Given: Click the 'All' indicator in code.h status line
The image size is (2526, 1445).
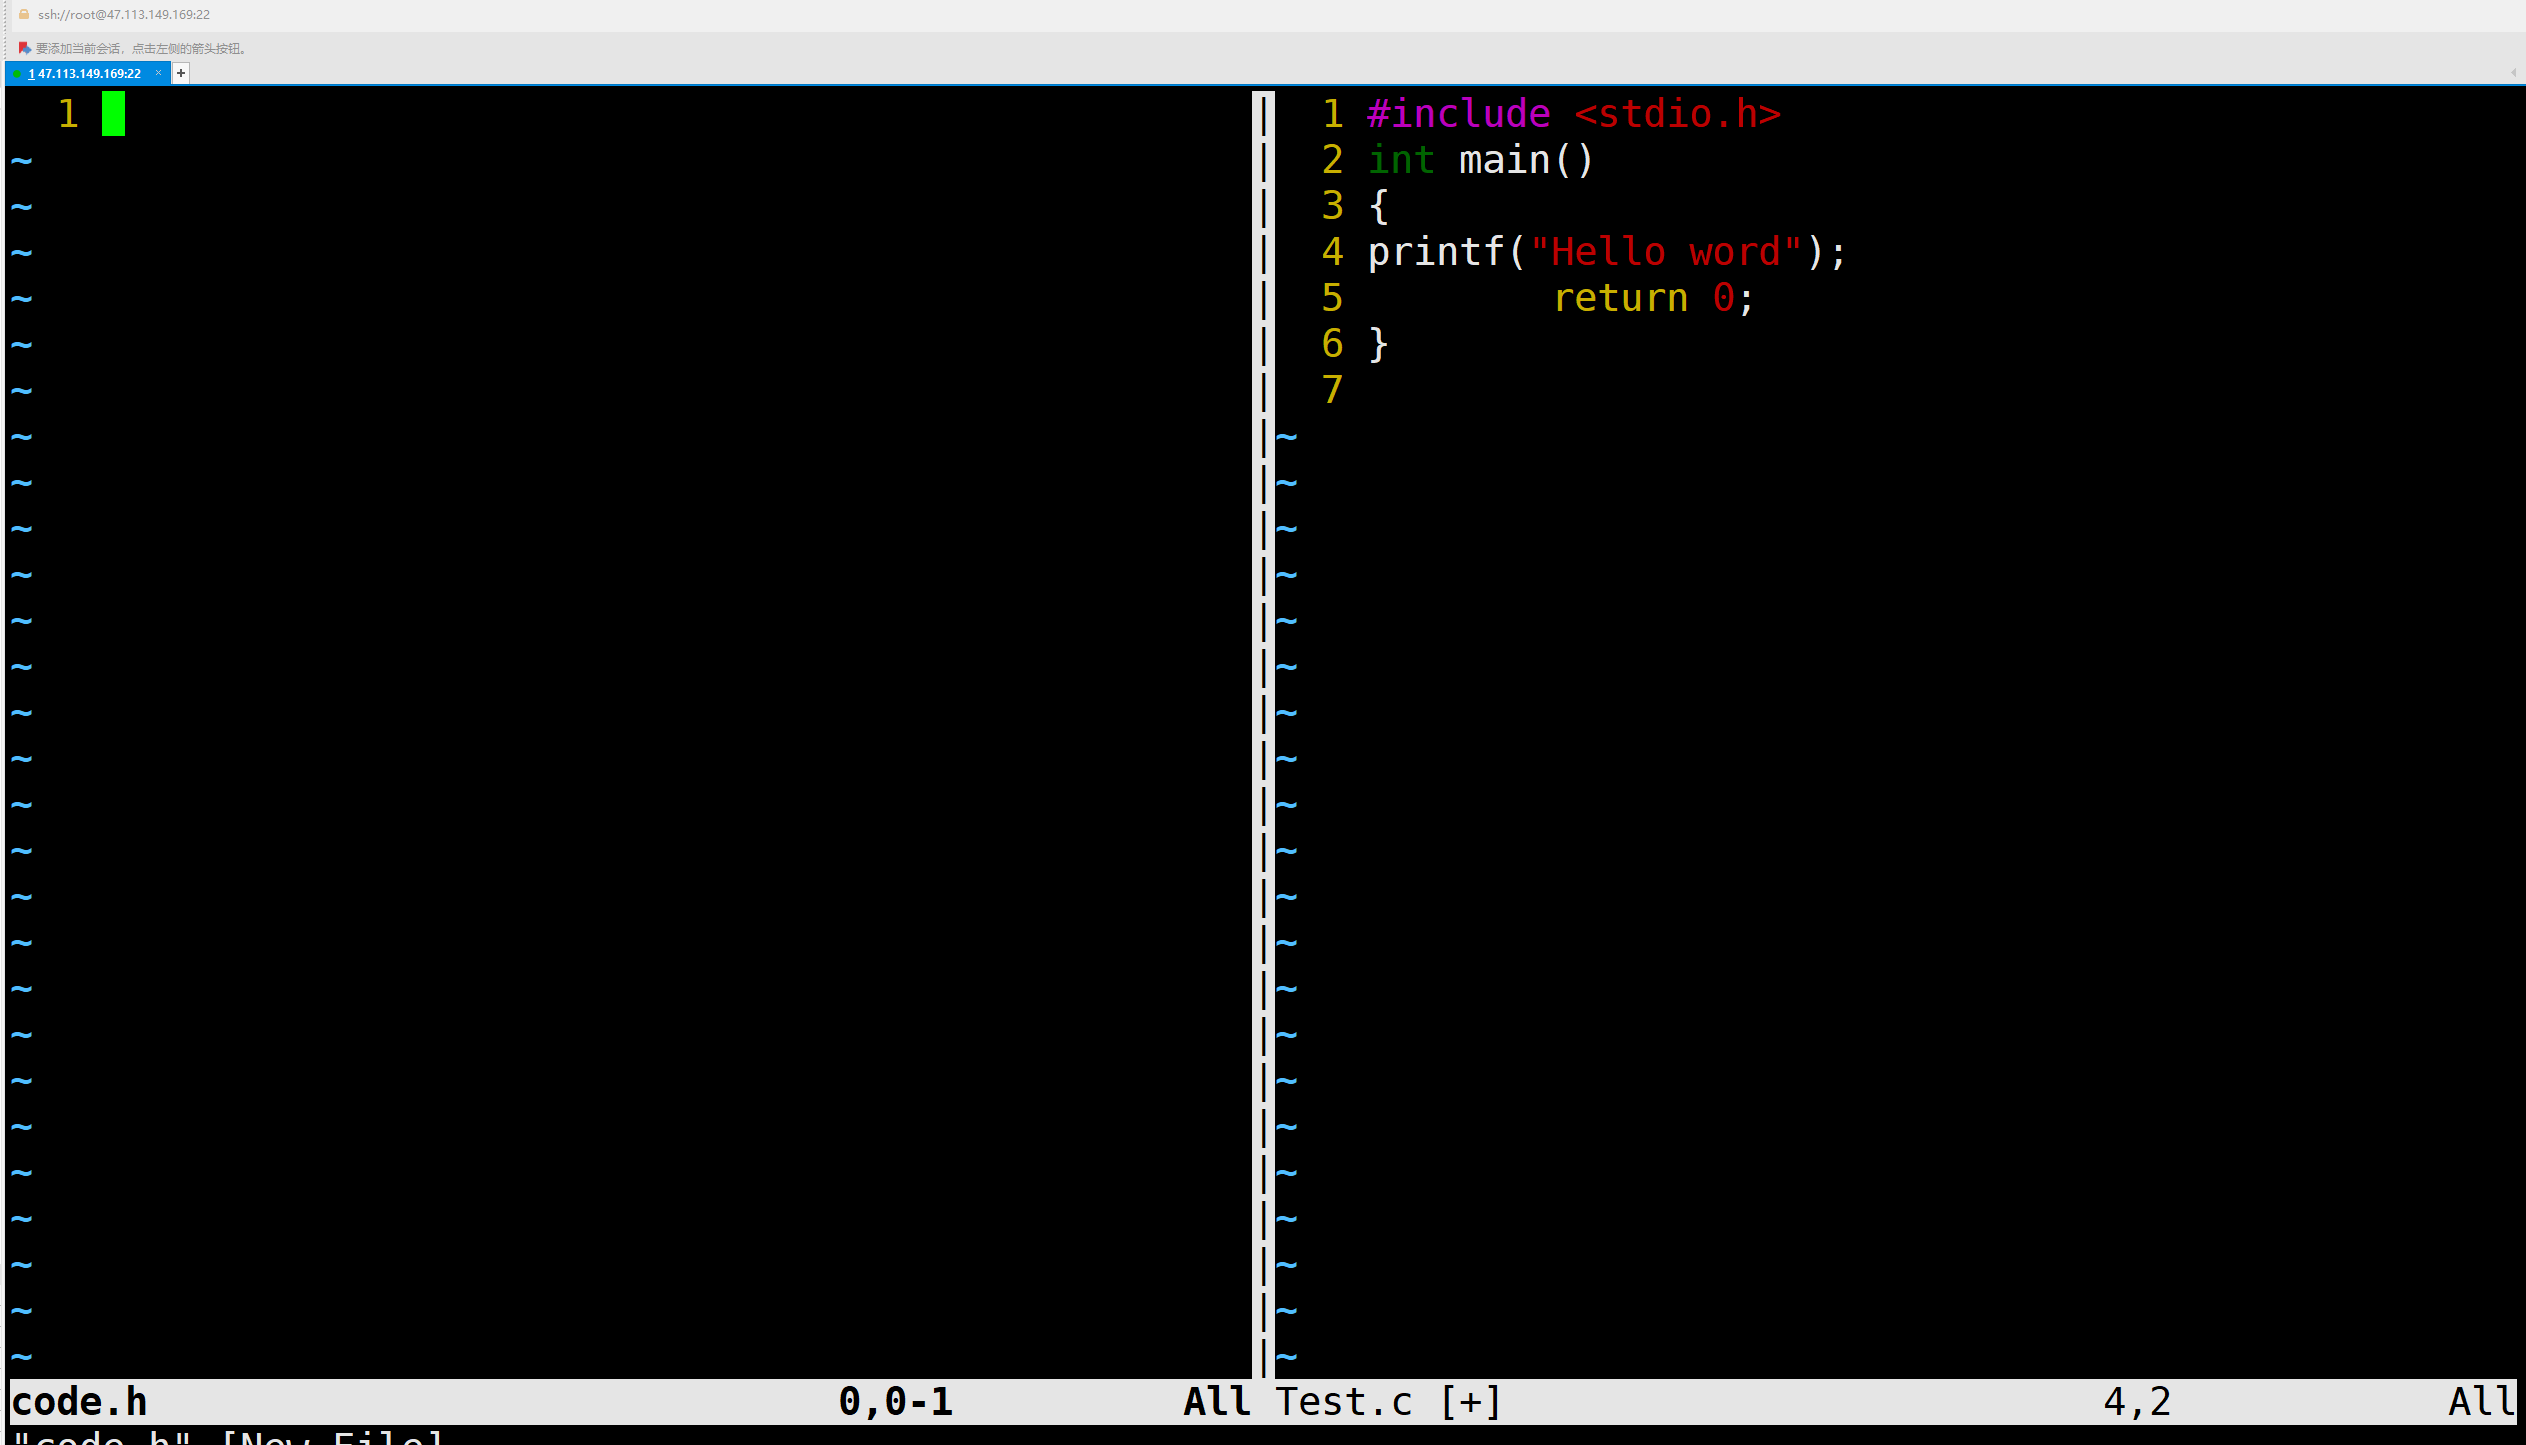Looking at the screenshot, I should [x=1217, y=1402].
